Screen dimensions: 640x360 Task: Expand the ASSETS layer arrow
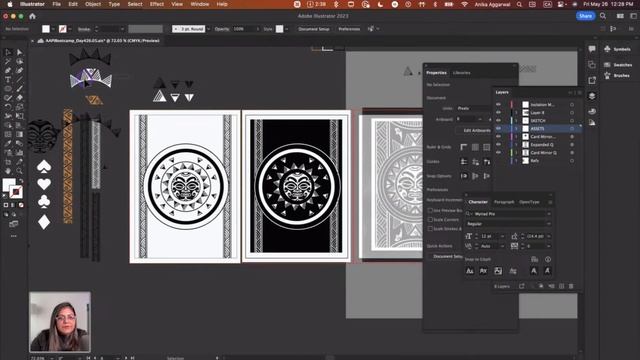(x=516, y=129)
